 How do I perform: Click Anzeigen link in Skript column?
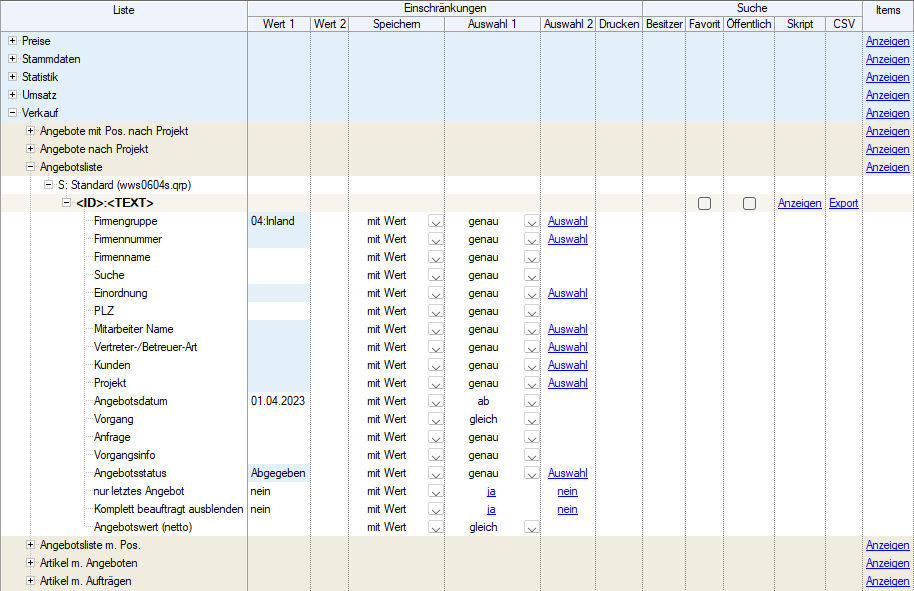(799, 203)
